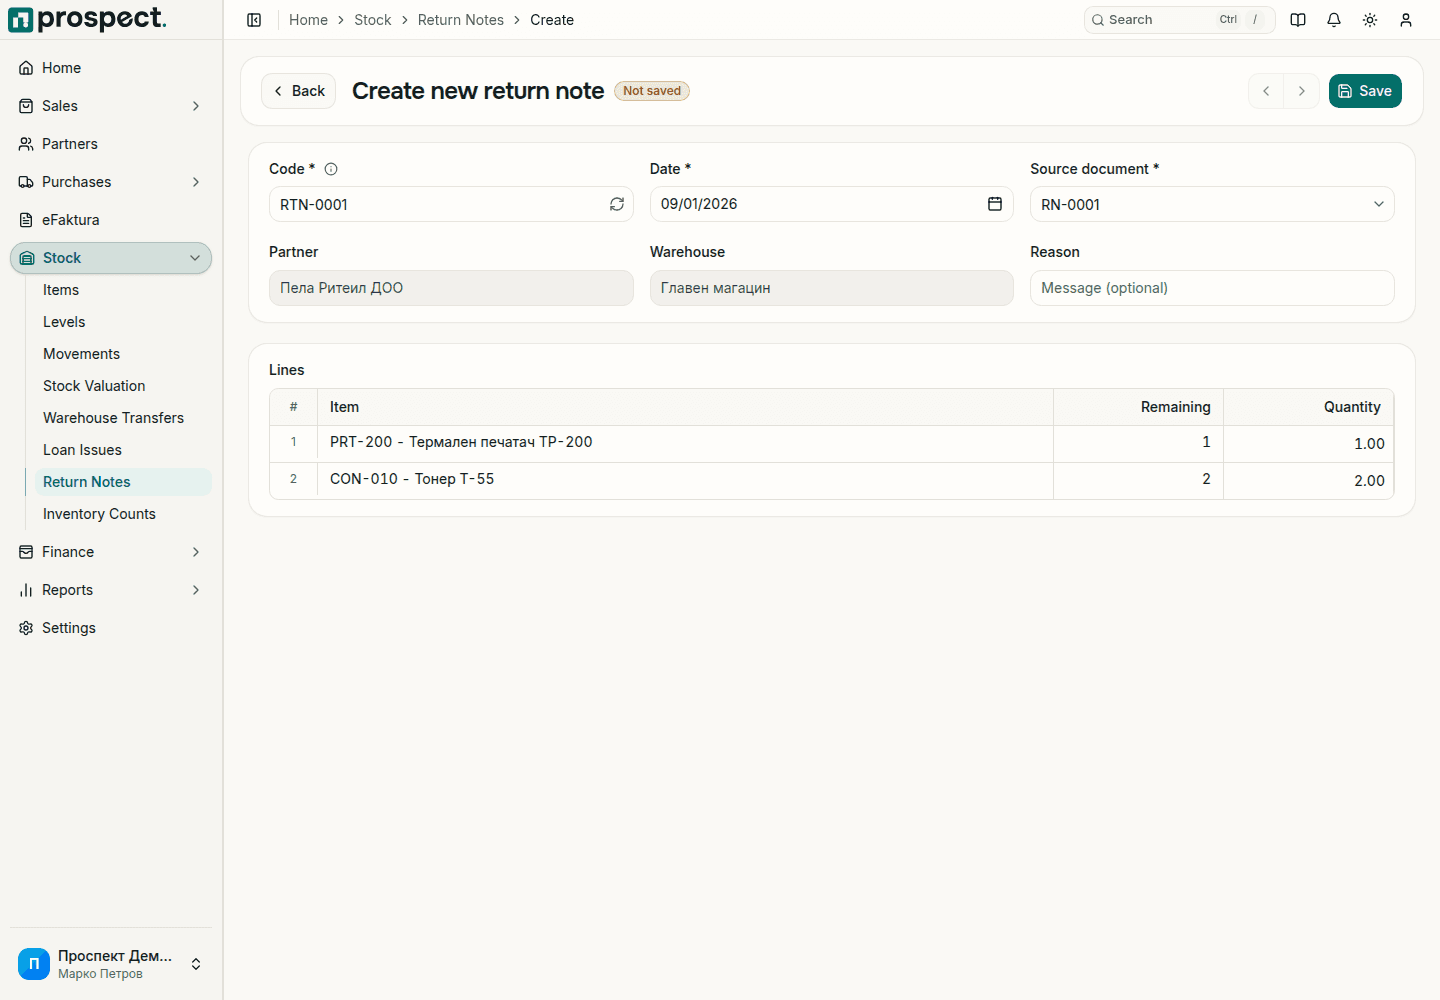Toggle the sidebar panel icon

pos(254,20)
